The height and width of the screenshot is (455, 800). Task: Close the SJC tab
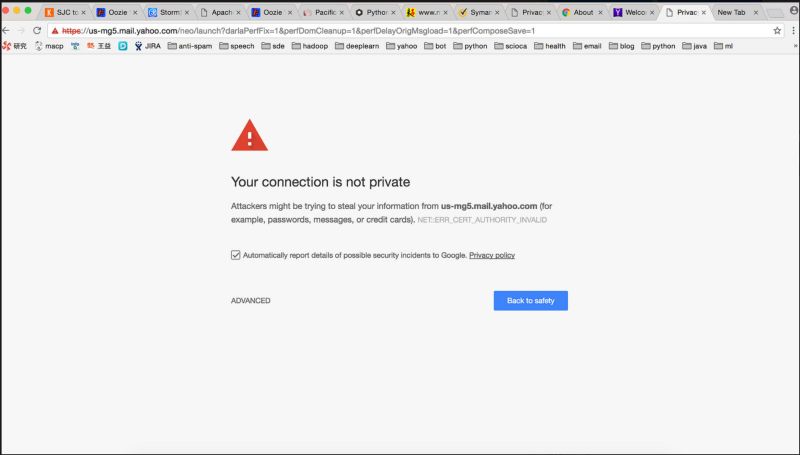click(x=83, y=12)
